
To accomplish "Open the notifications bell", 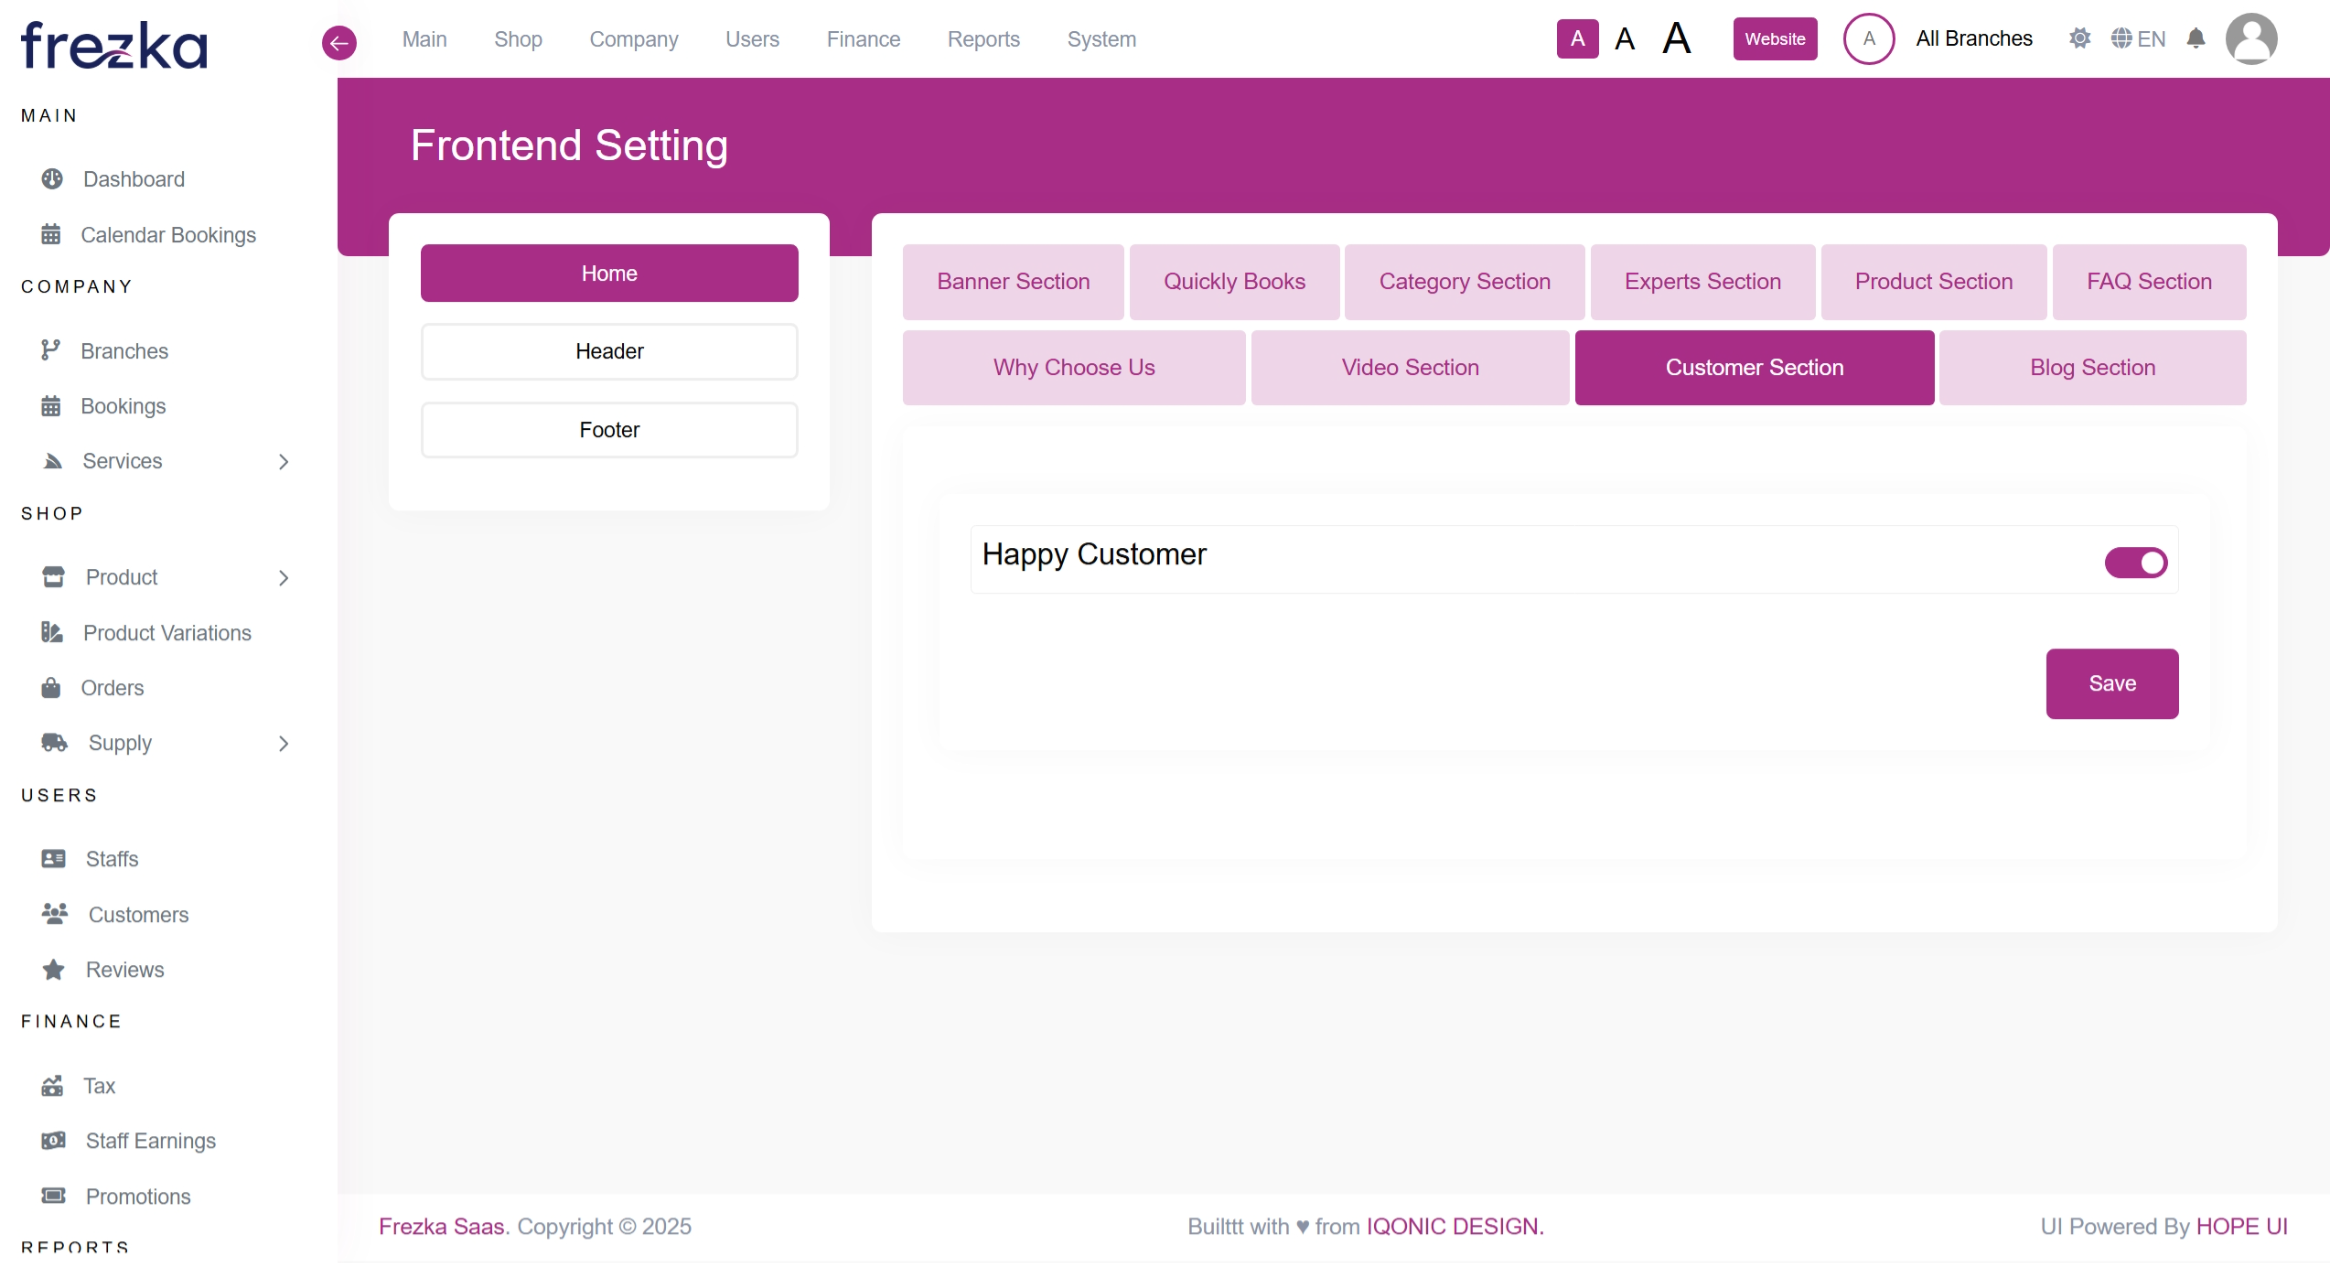I will 2195,39.
